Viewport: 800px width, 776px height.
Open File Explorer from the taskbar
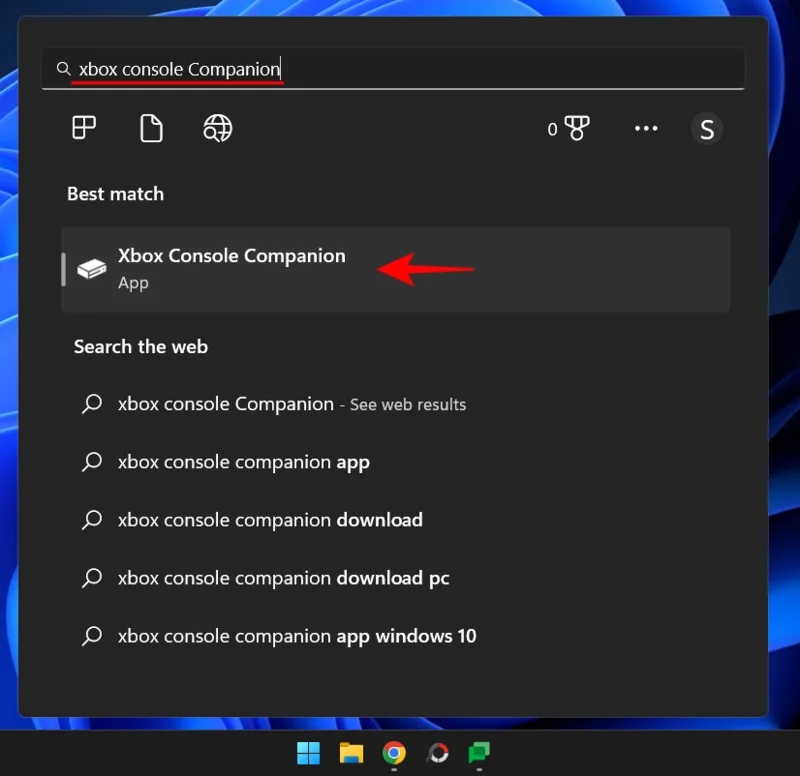click(351, 752)
